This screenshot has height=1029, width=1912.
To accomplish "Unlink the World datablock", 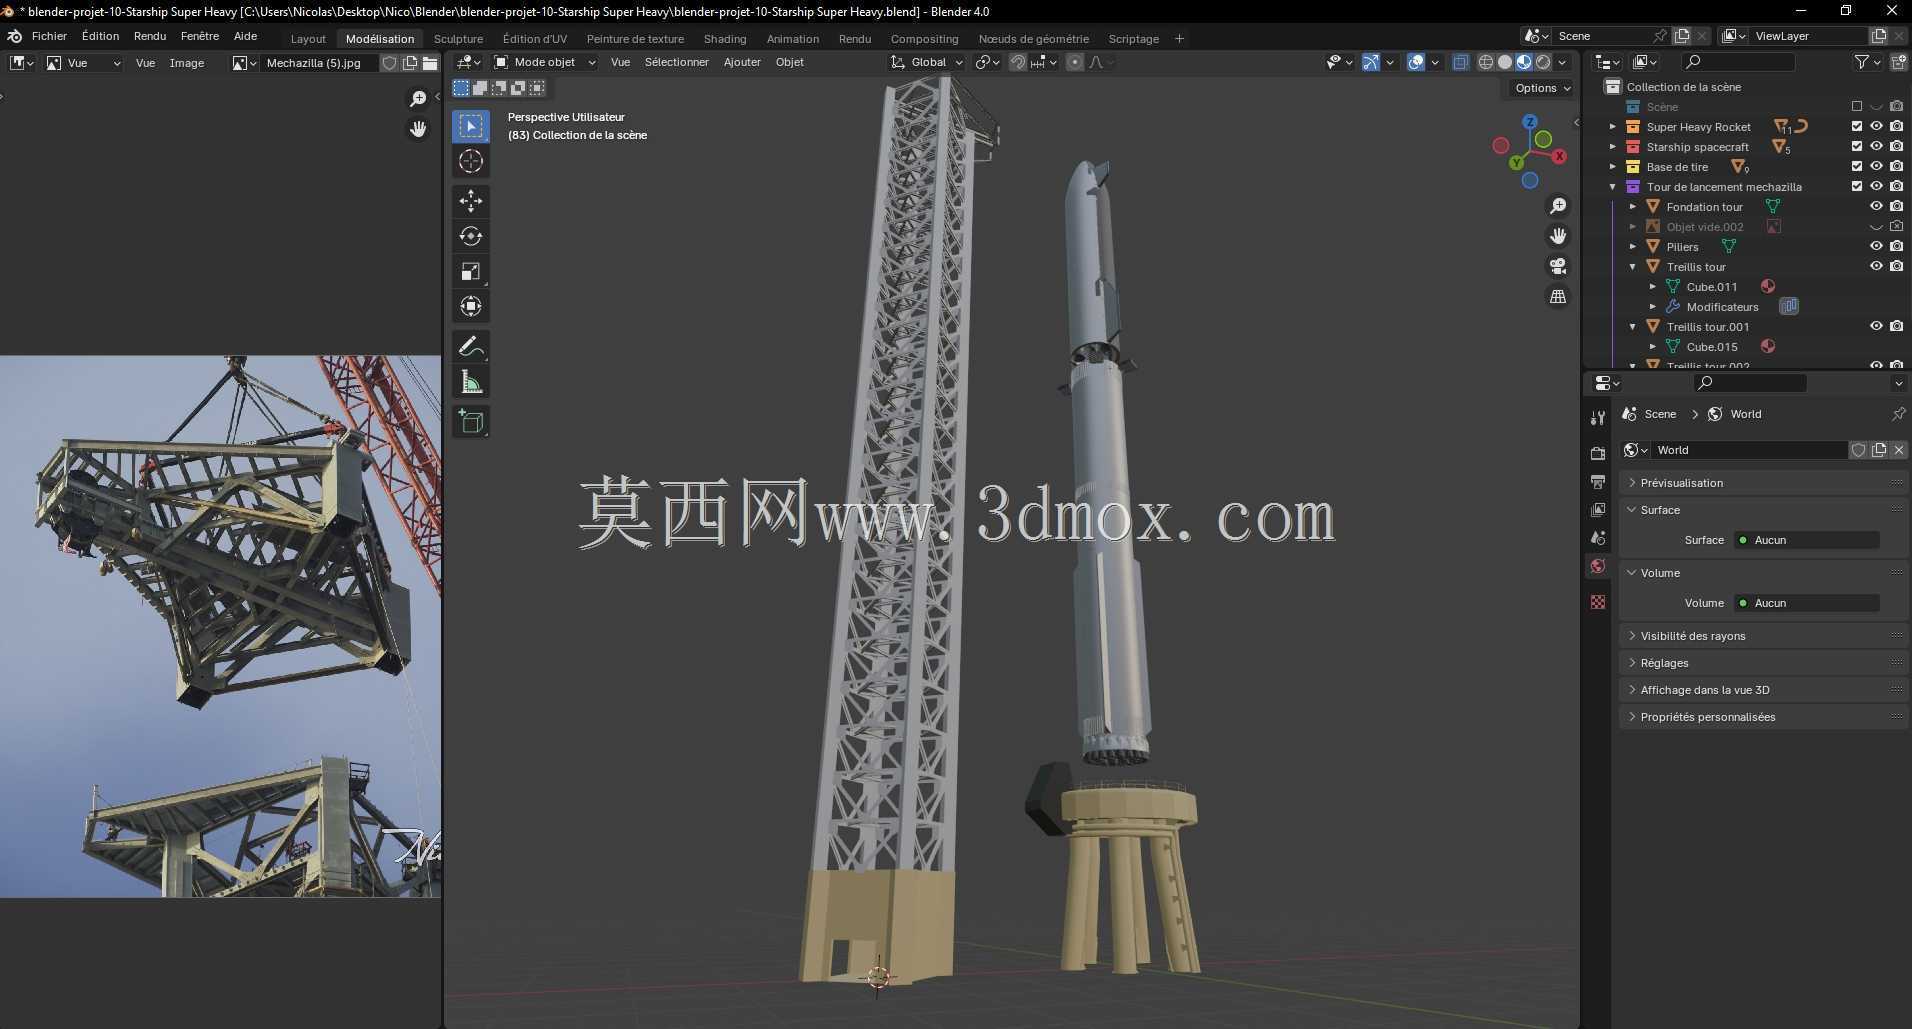I will [1899, 450].
